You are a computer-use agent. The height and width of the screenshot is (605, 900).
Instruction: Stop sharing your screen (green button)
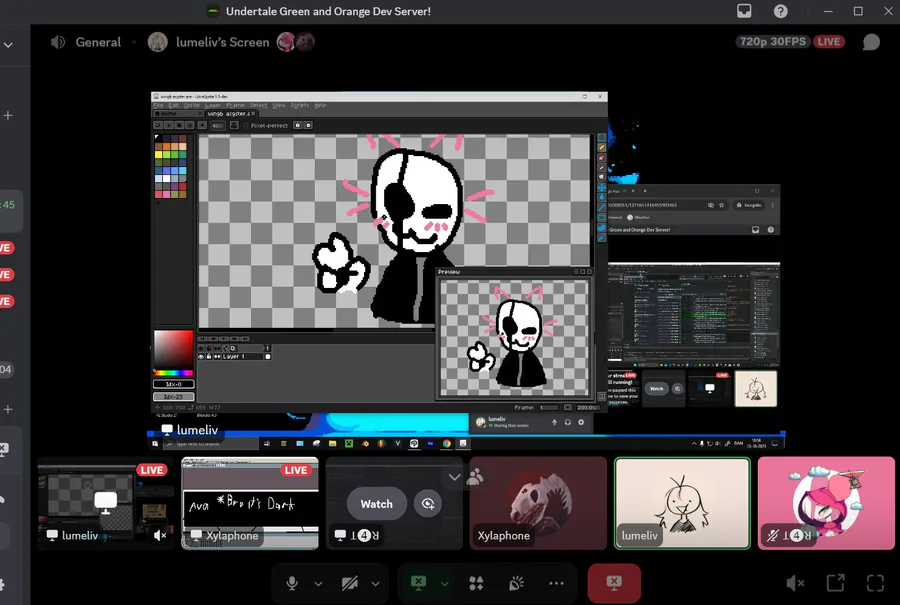pyautogui.click(x=418, y=583)
